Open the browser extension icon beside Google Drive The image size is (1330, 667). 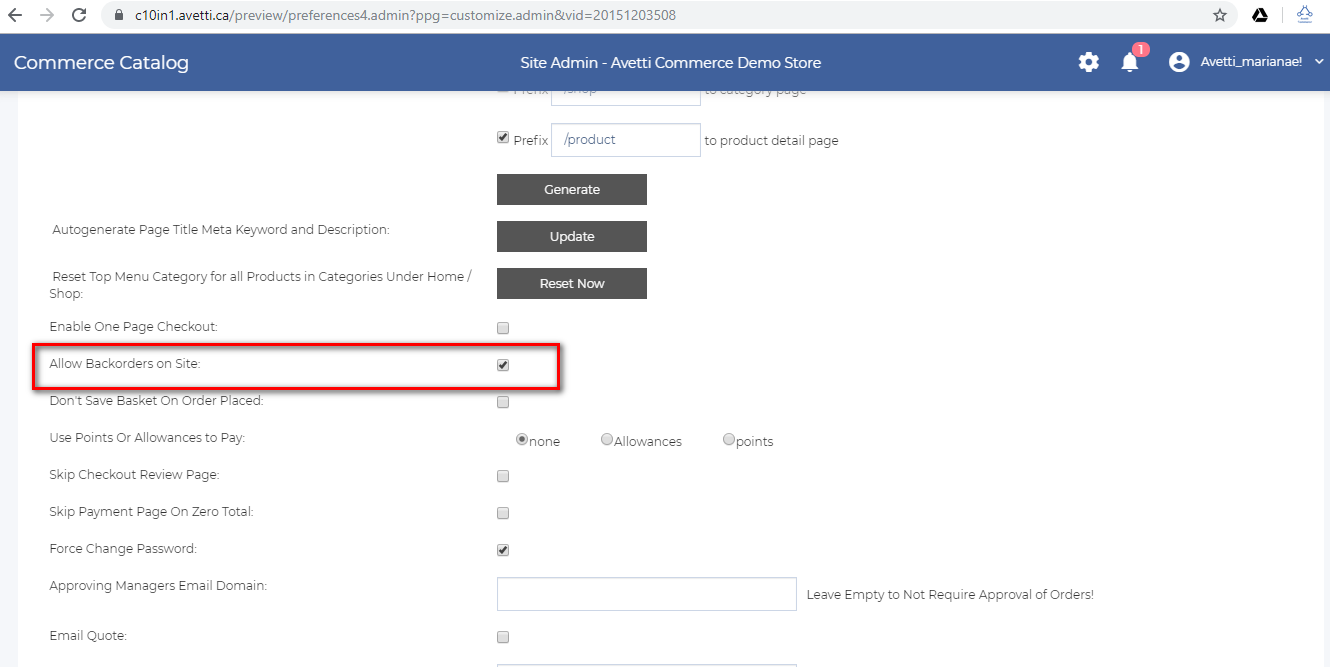[1304, 16]
